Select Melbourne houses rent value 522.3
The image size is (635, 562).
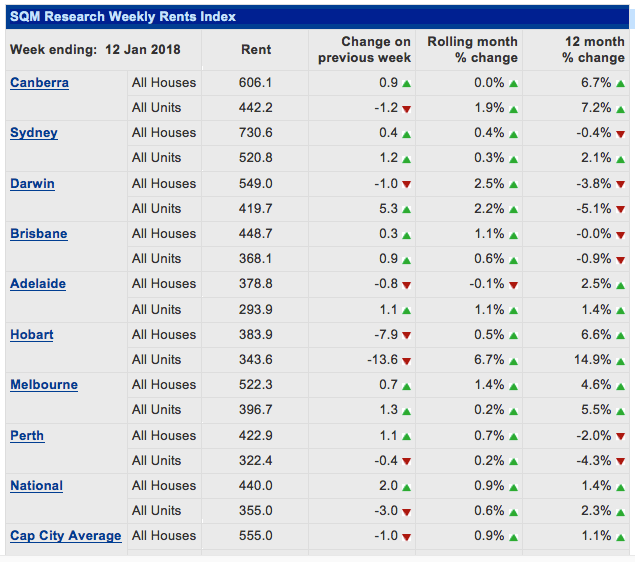pyautogui.click(x=256, y=384)
